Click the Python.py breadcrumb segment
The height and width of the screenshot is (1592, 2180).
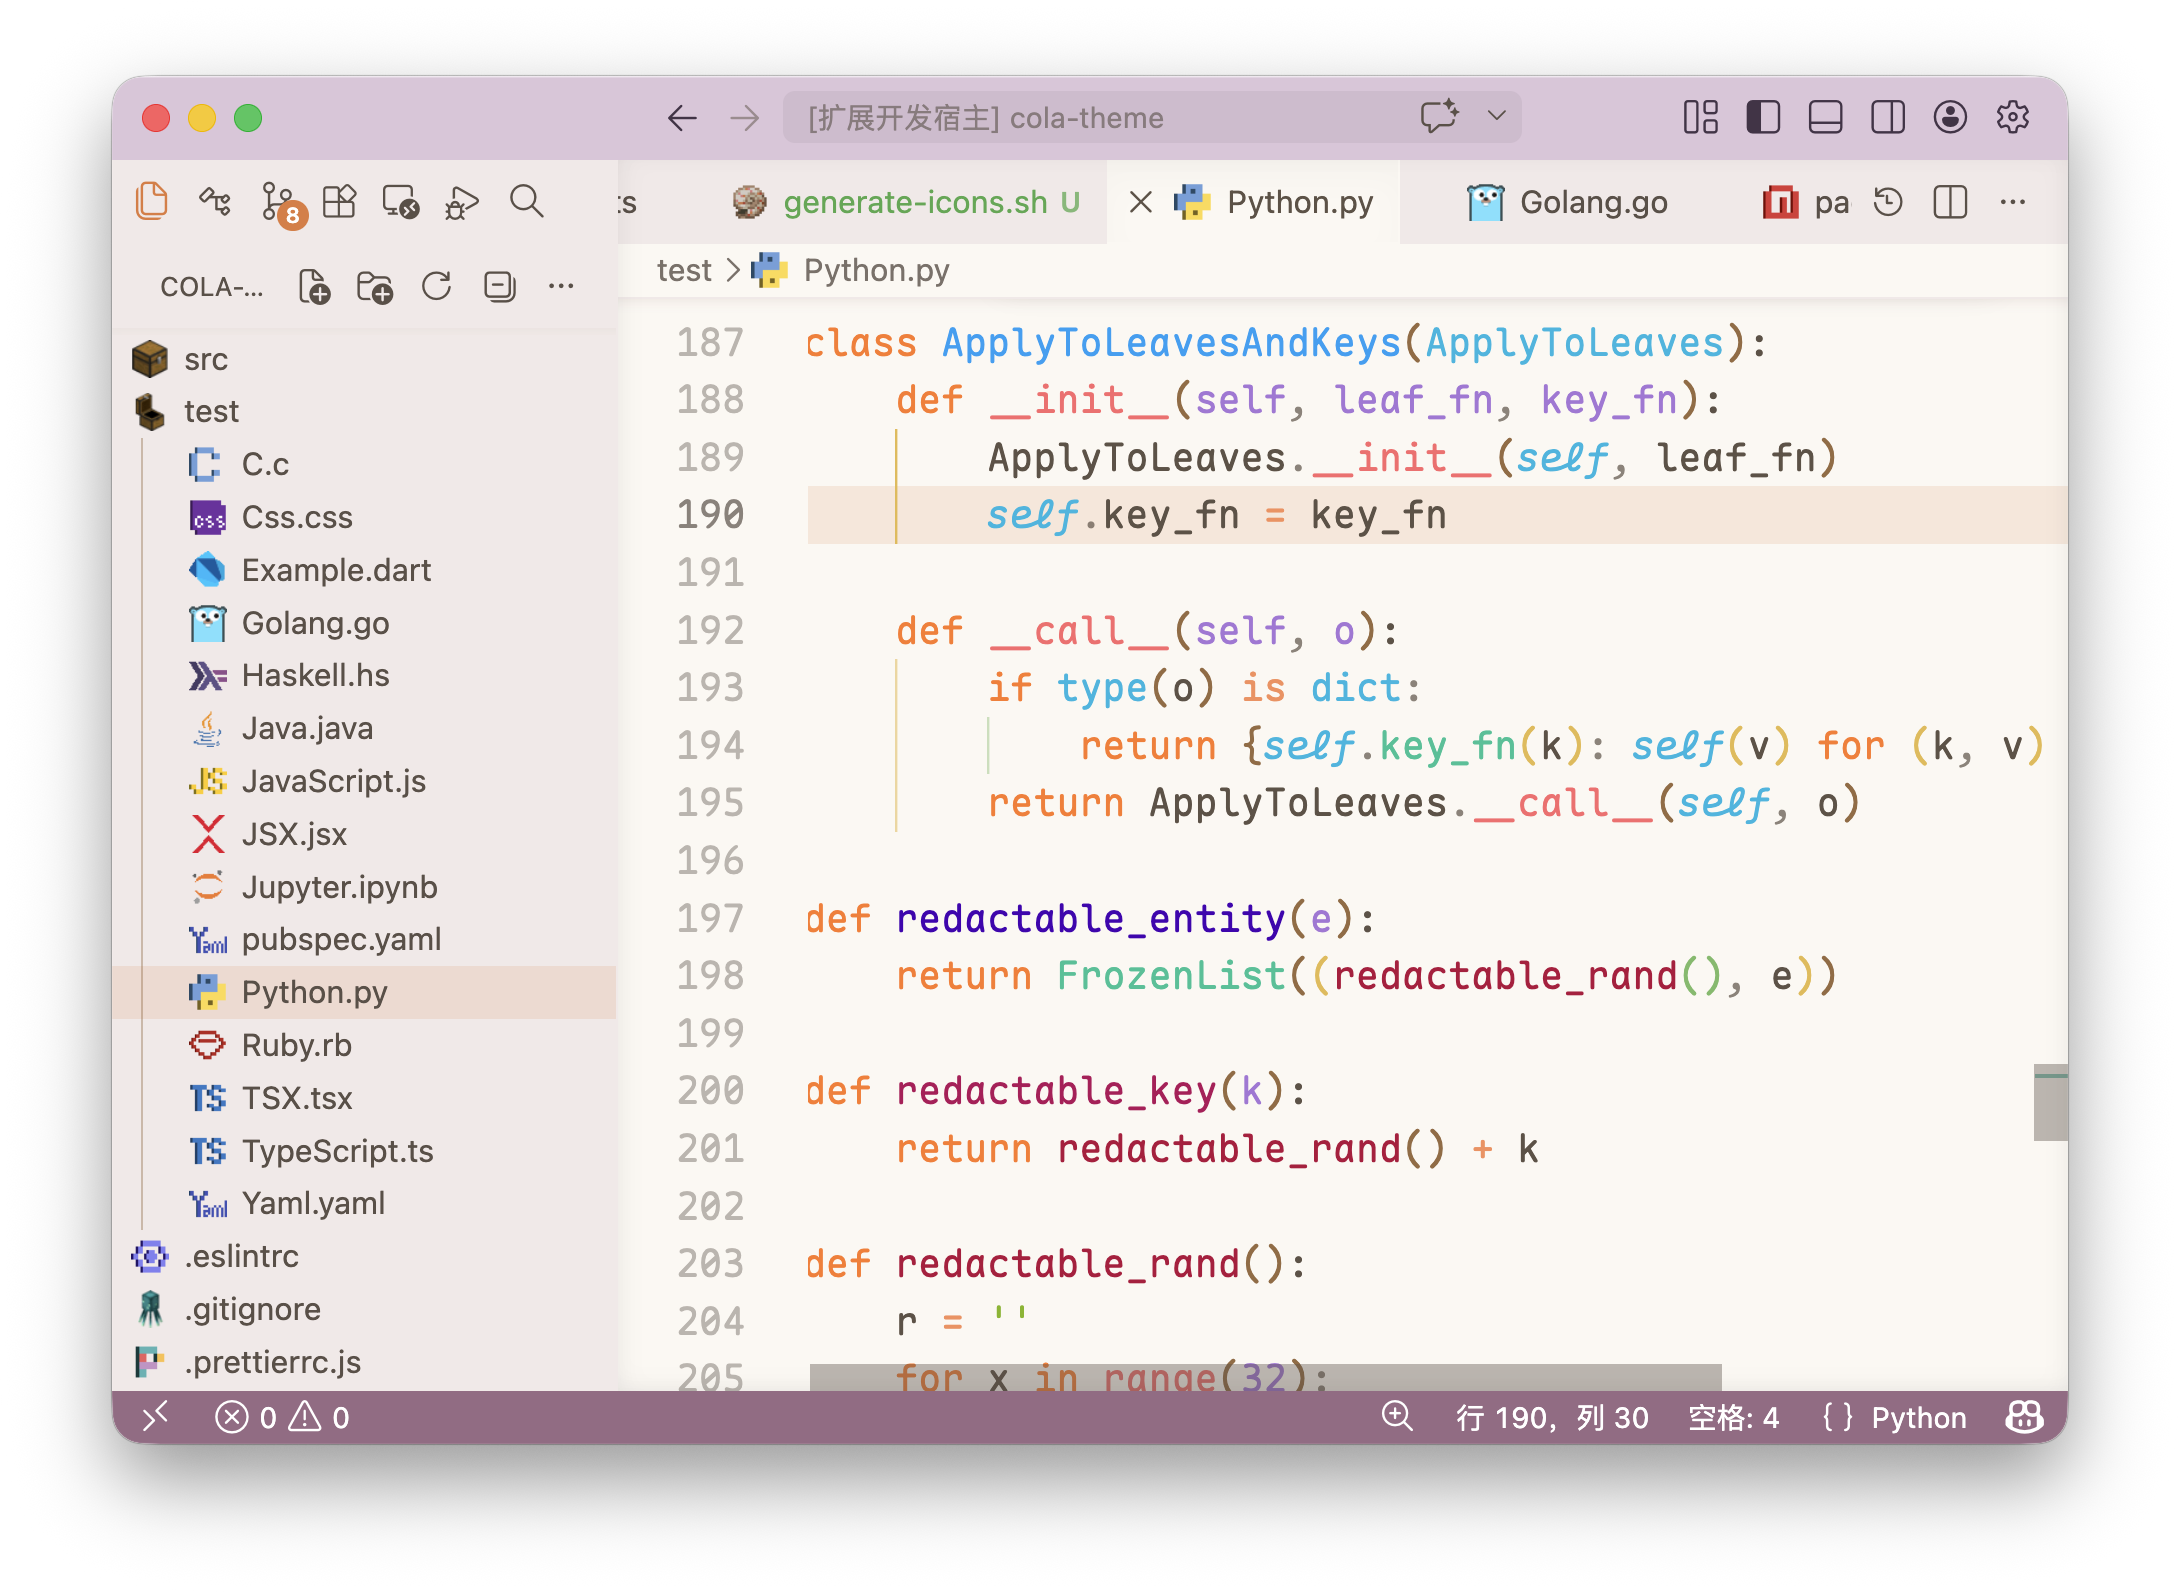pyautogui.click(x=850, y=270)
